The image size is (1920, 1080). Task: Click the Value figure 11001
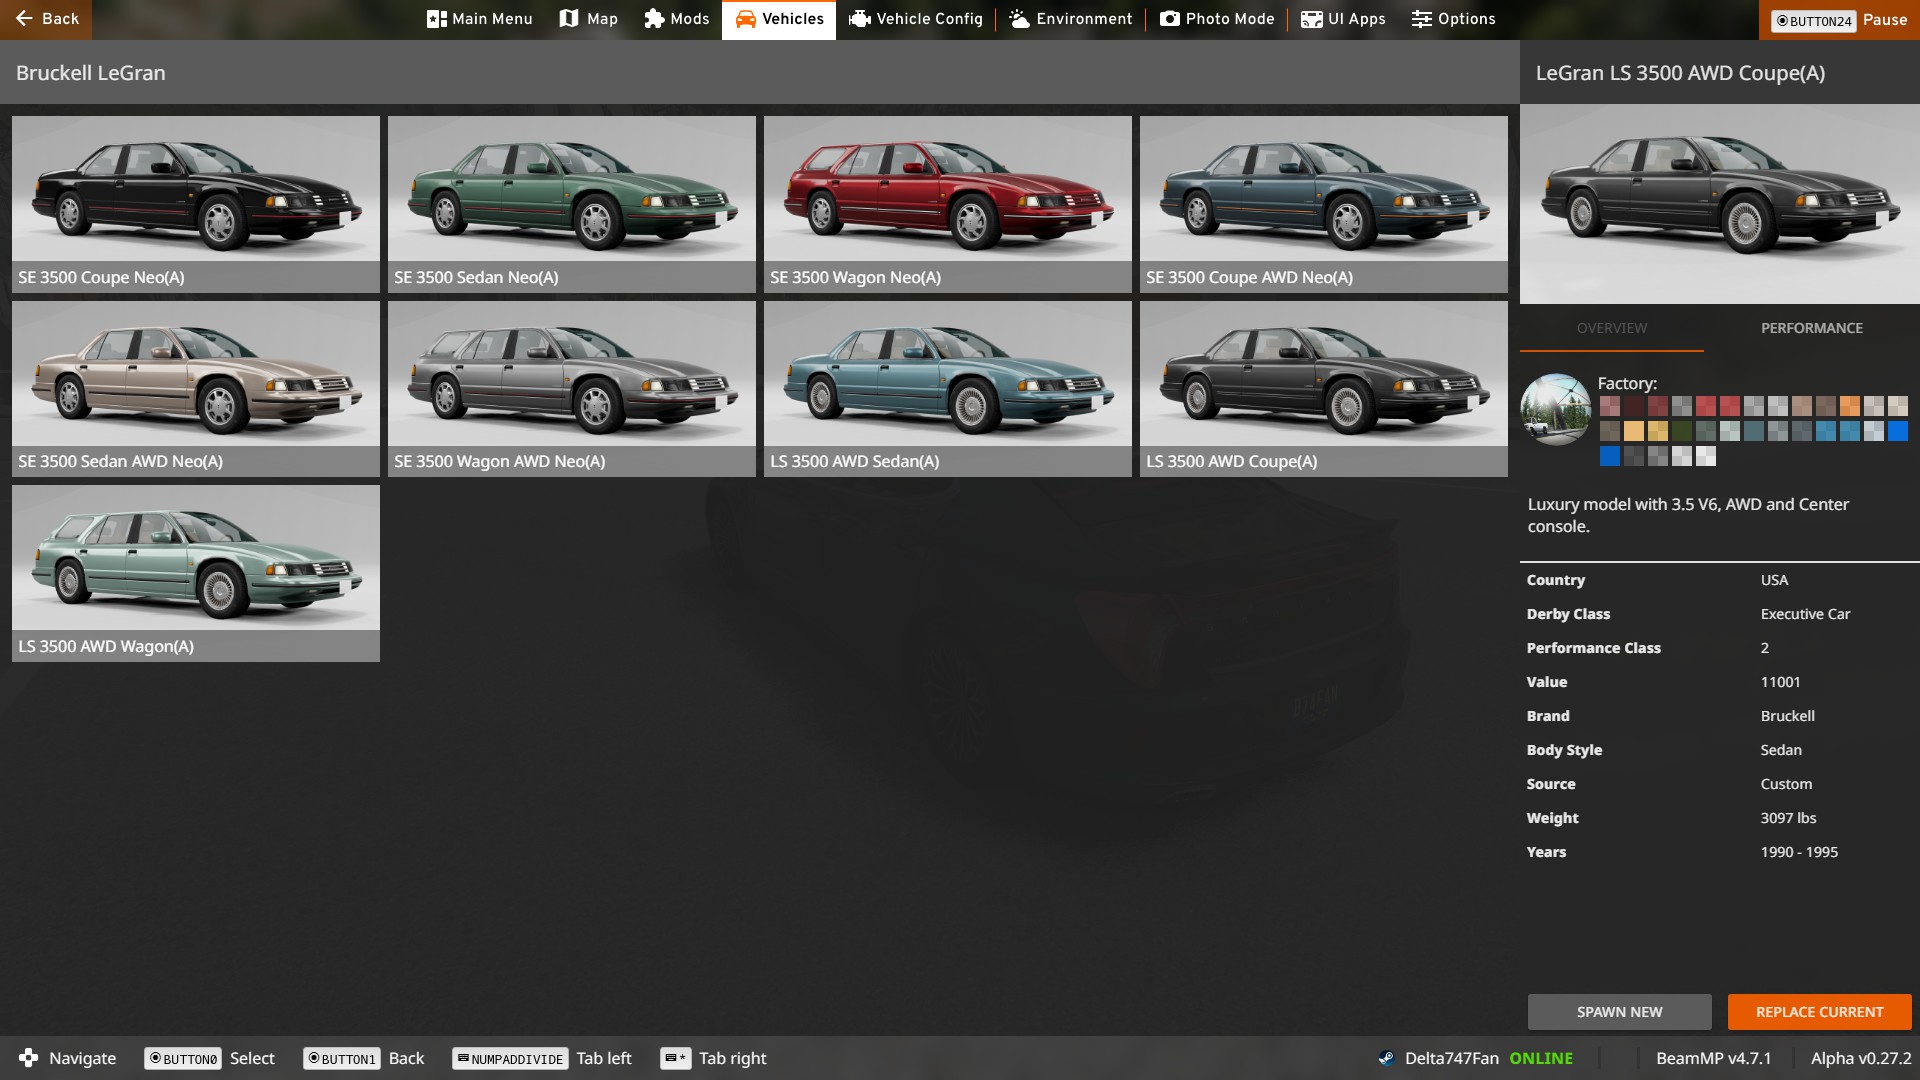(1780, 682)
